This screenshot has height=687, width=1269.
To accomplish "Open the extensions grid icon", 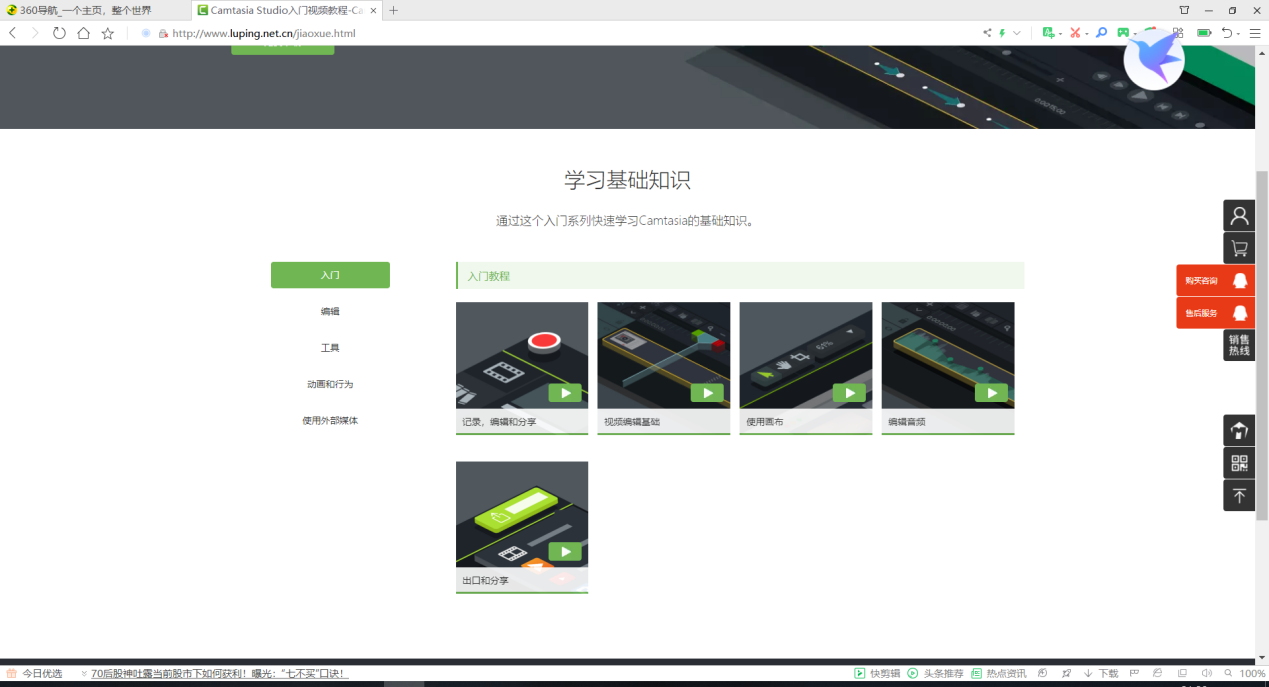I will [1178, 33].
